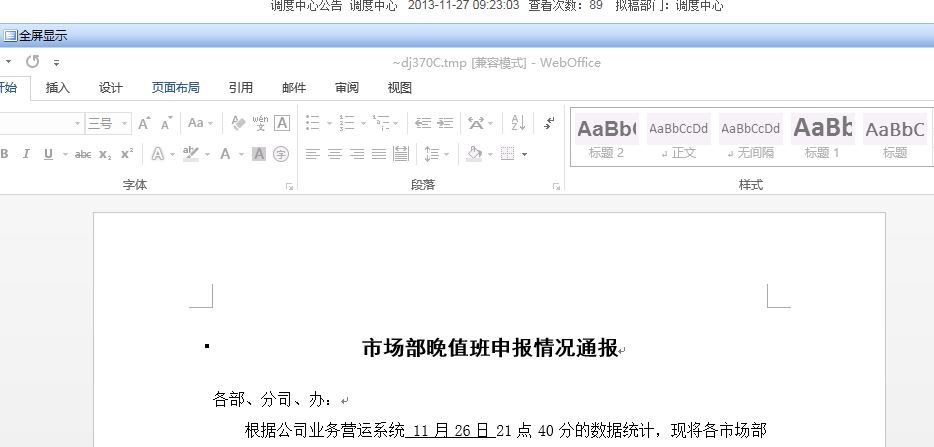Screen dimensions: 934x447
Task: Apply the 标题 2 style
Action: coord(606,136)
